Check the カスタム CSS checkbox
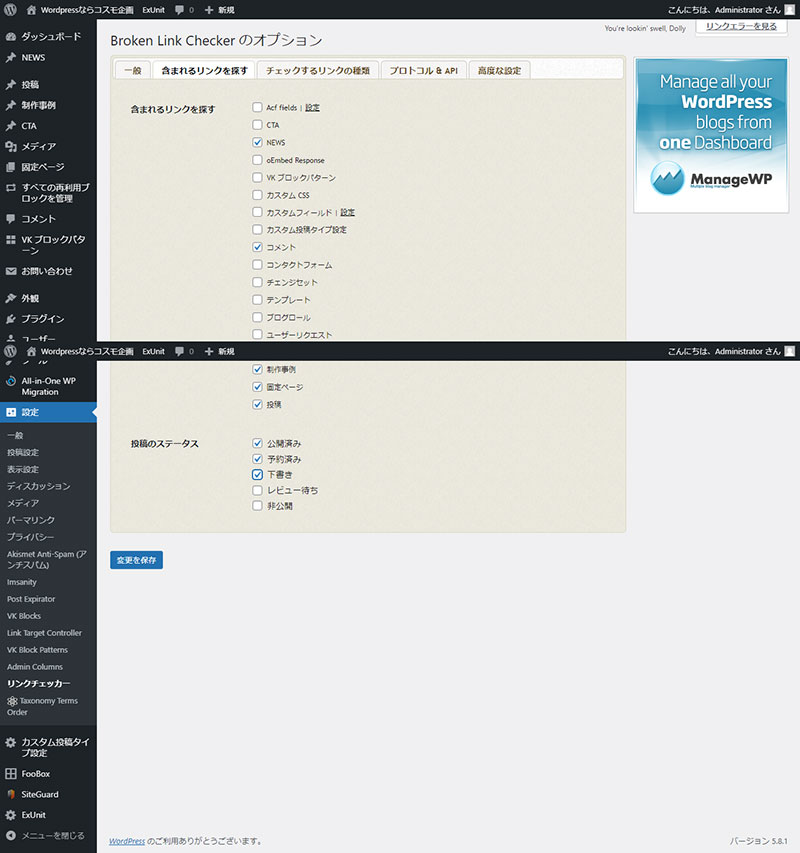The image size is (800, 853). point(258,195)
